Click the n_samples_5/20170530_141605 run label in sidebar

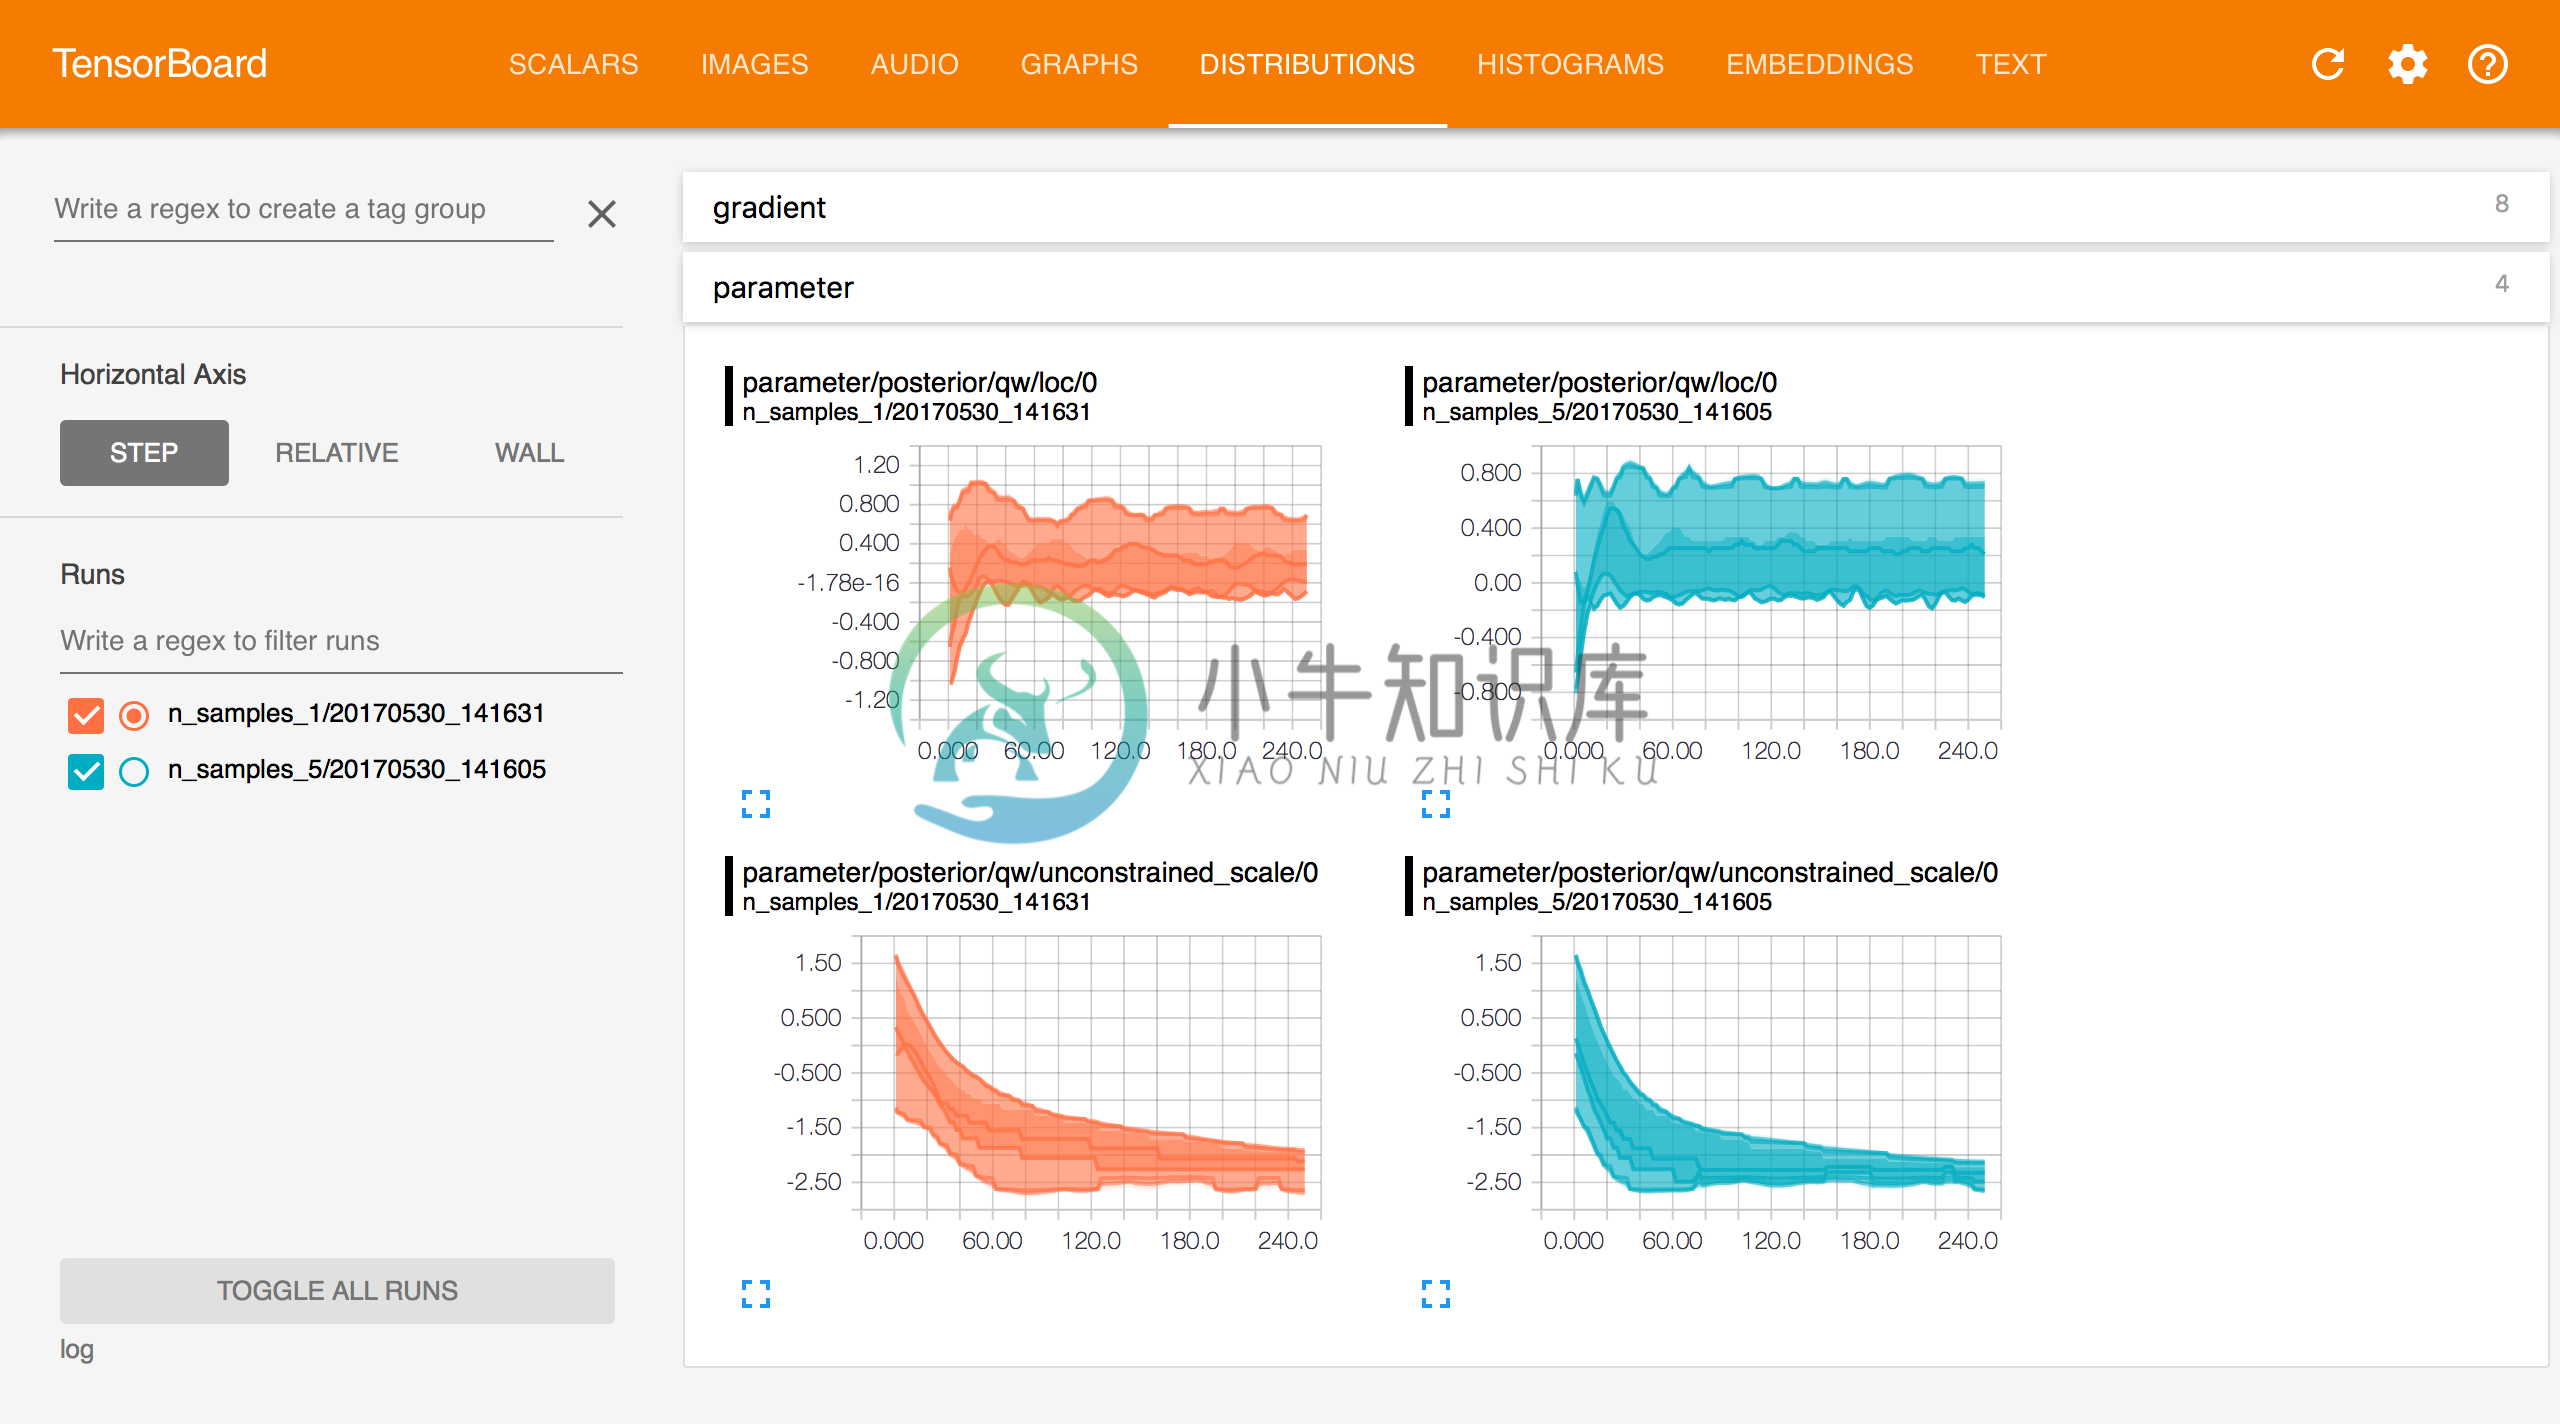pyautogui.click(x=357, y=769)
